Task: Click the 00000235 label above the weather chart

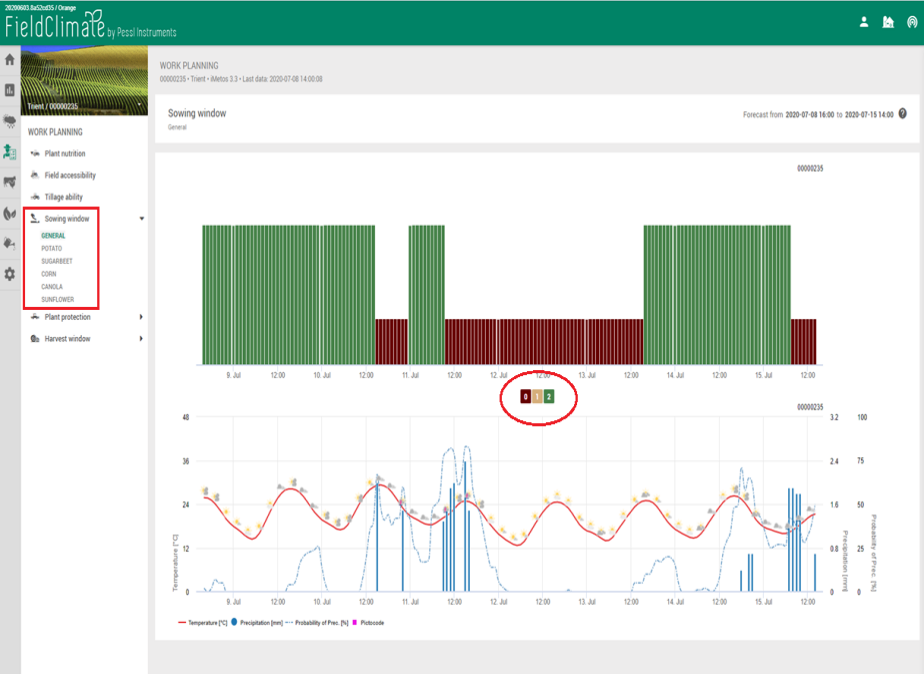Action: (x=810, y=407)
